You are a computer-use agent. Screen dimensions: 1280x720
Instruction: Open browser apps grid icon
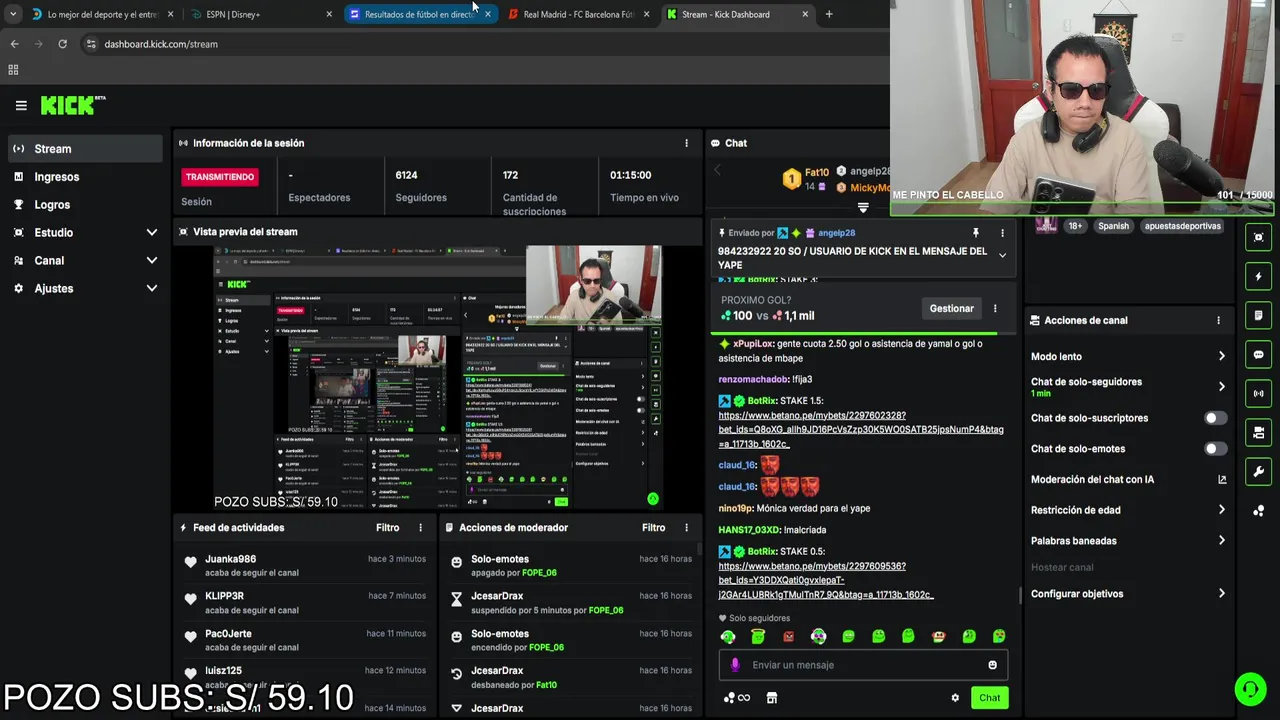tap(13, 70)
